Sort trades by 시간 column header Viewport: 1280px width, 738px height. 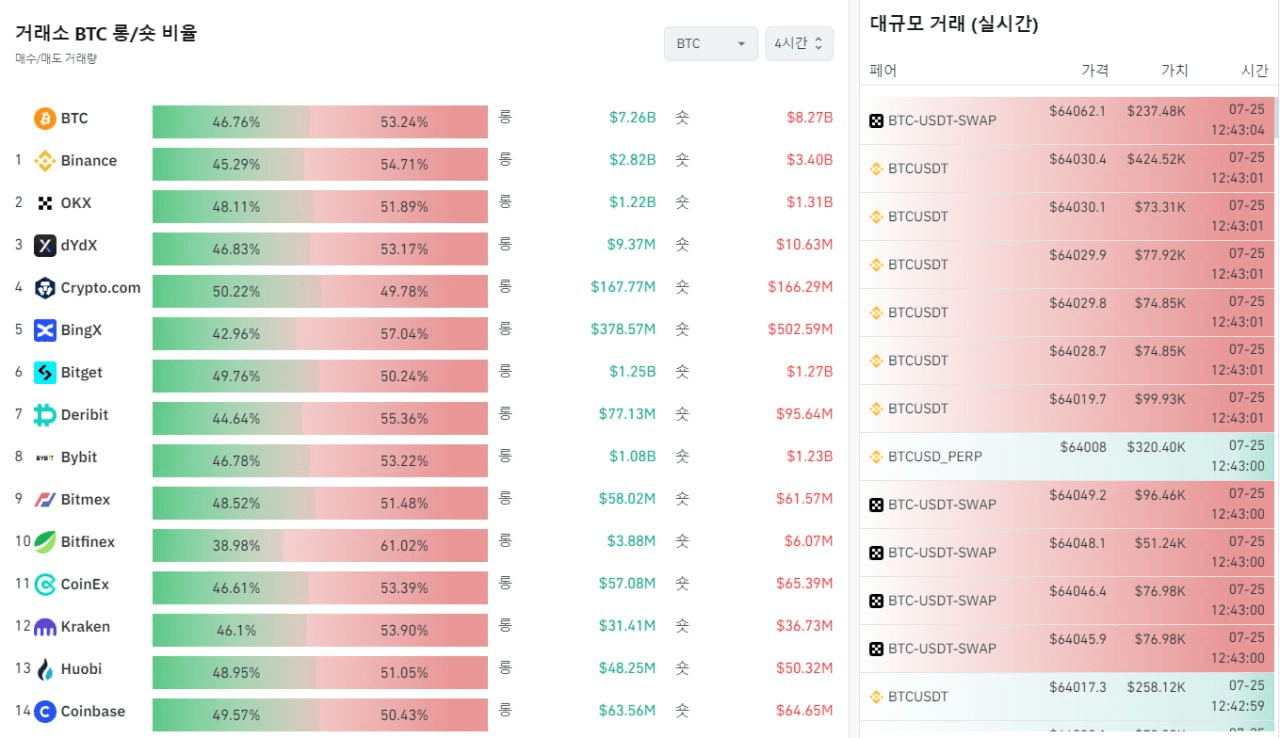pyautogui.click(x=1254, y=71)
